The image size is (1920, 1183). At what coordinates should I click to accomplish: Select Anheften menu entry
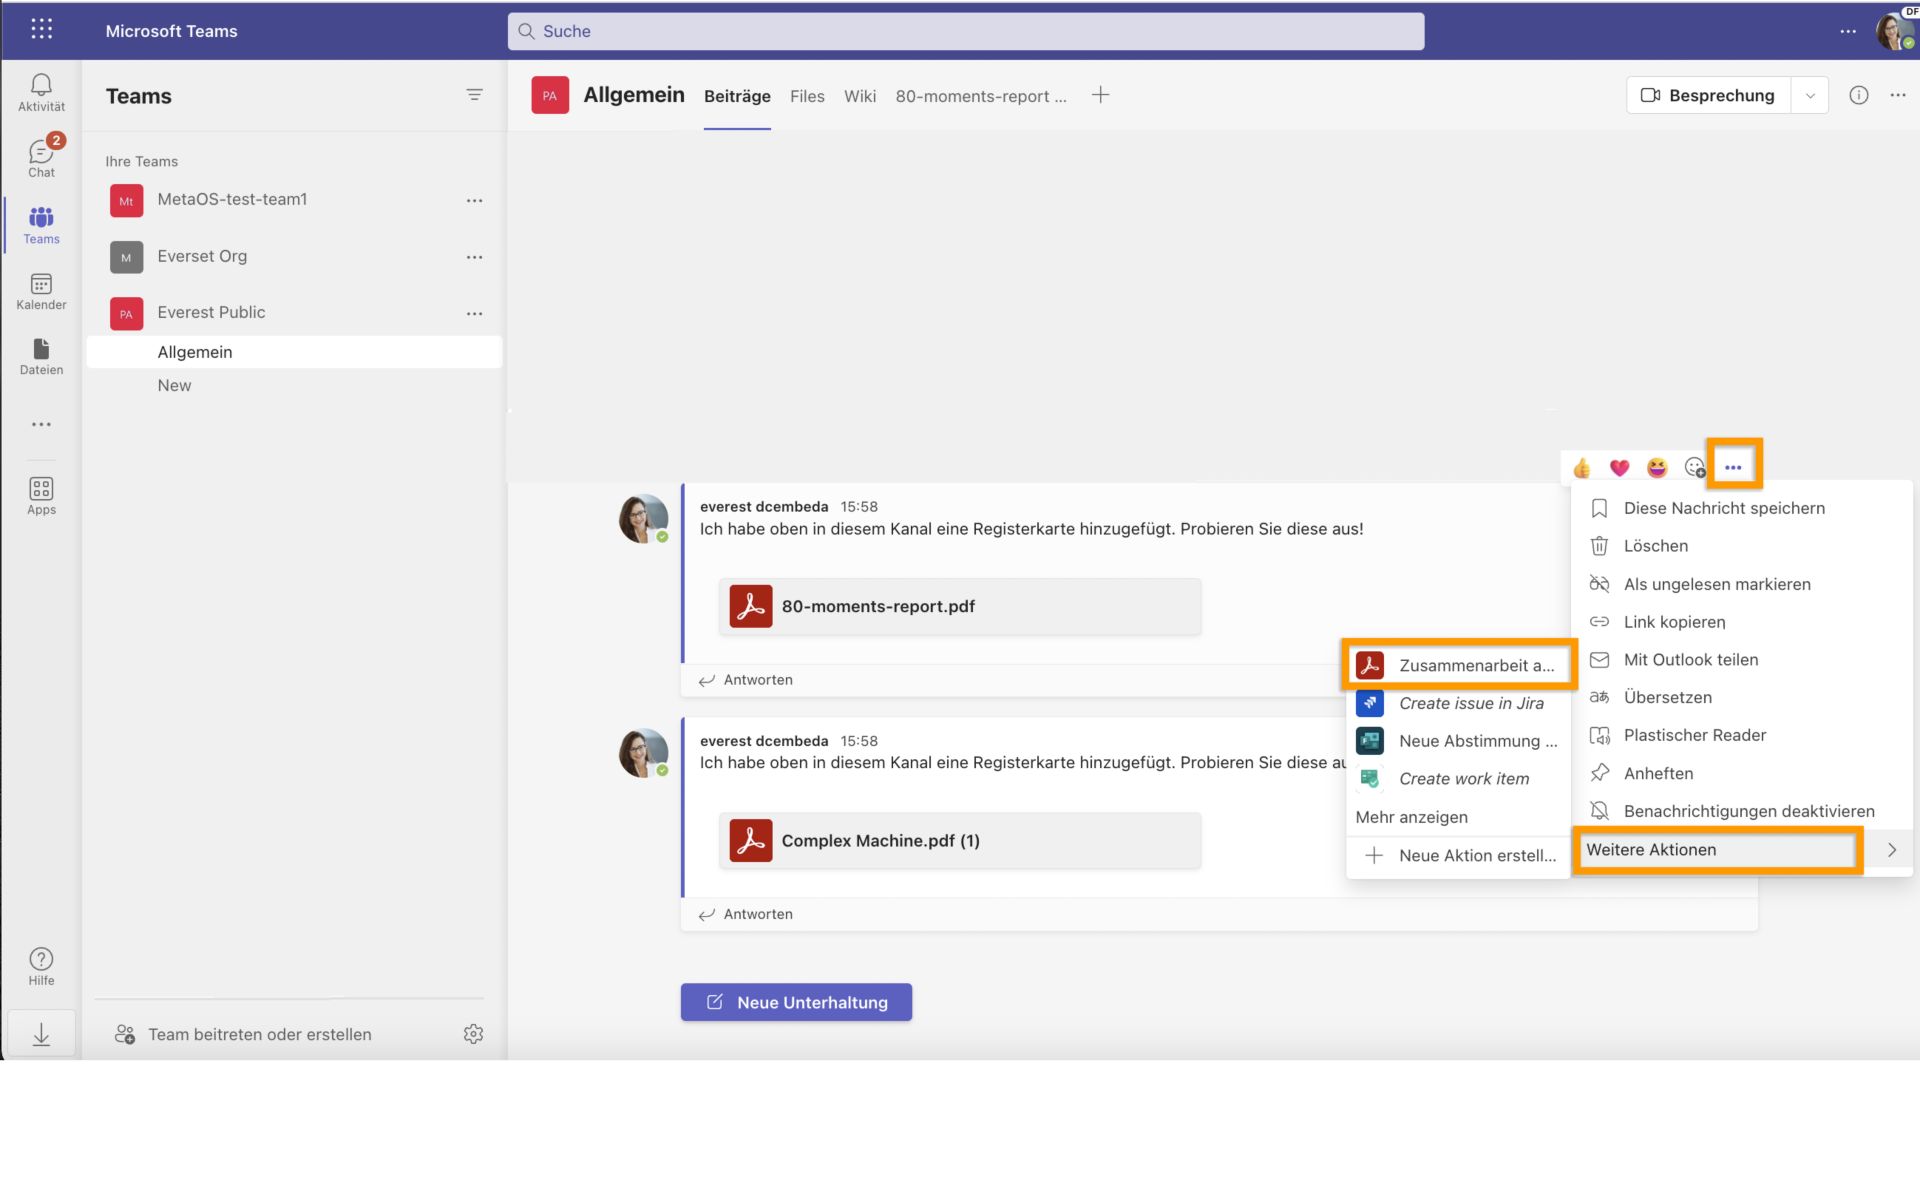[x=1741, y=773]
